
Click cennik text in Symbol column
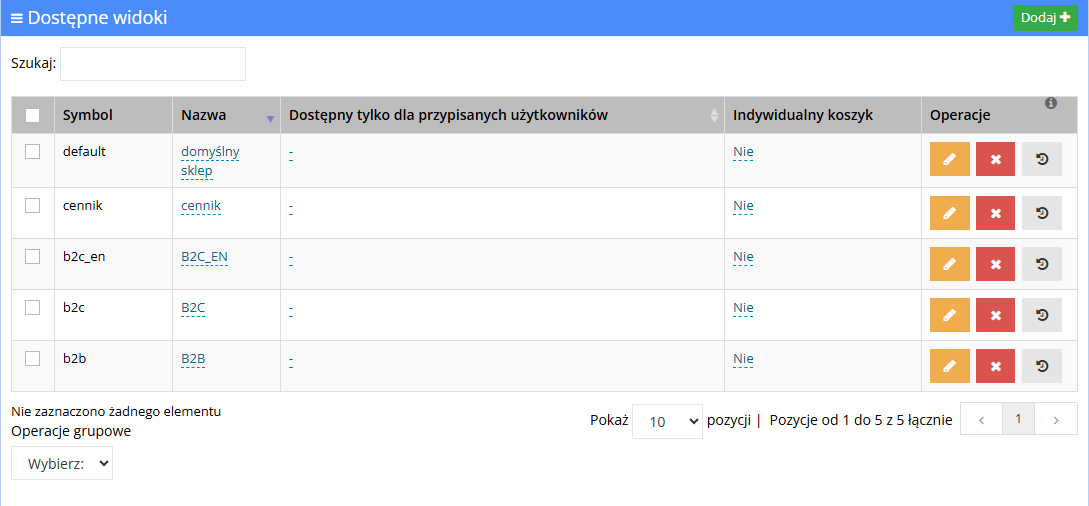point(83,205)
